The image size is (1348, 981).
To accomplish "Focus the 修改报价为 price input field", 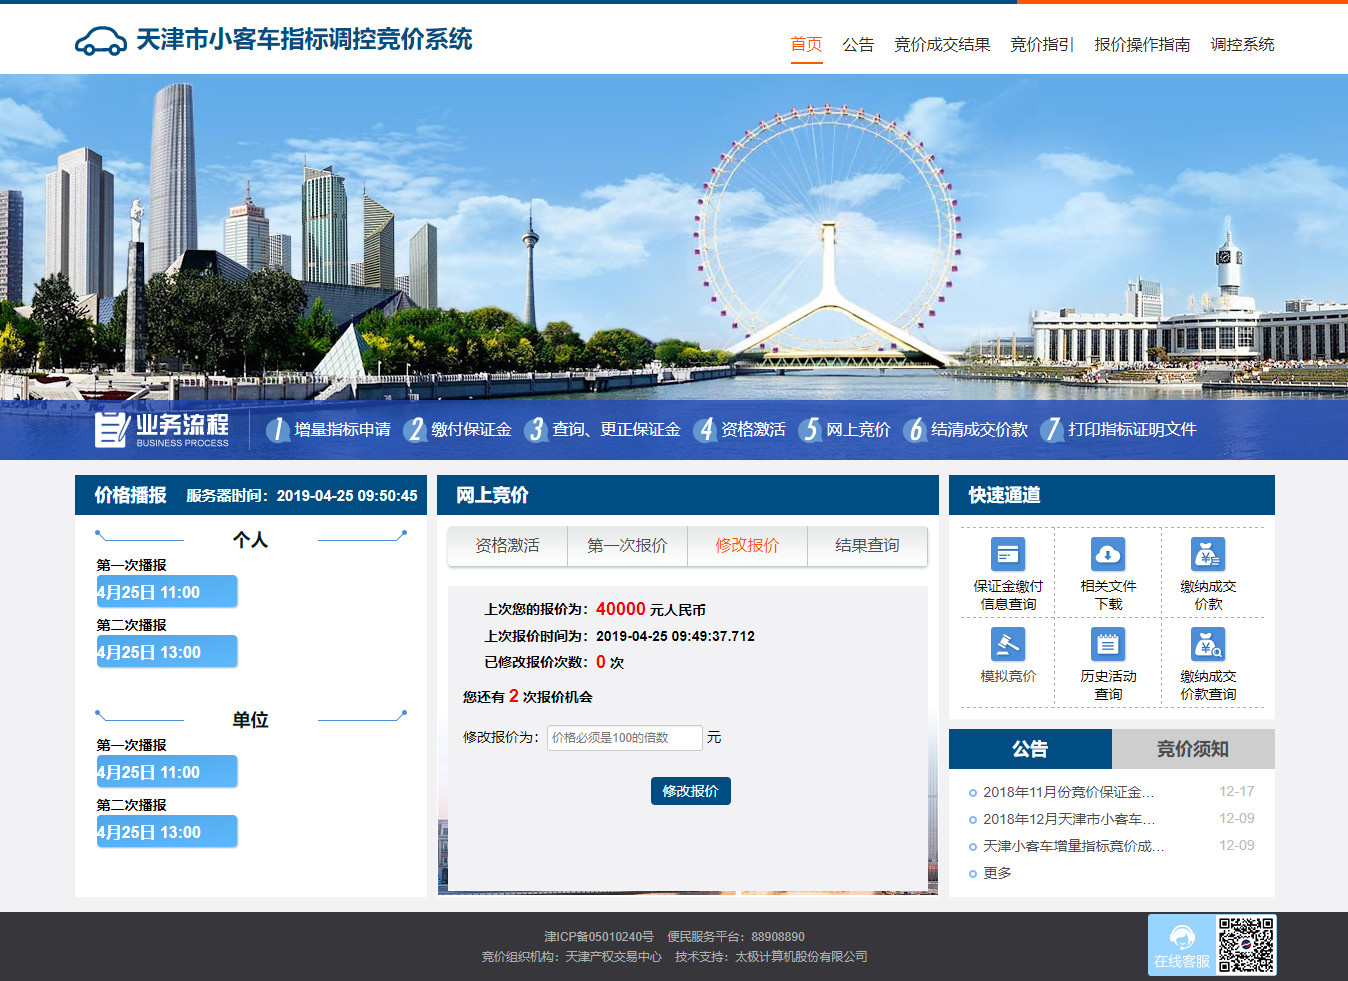I will coord(624,738).
